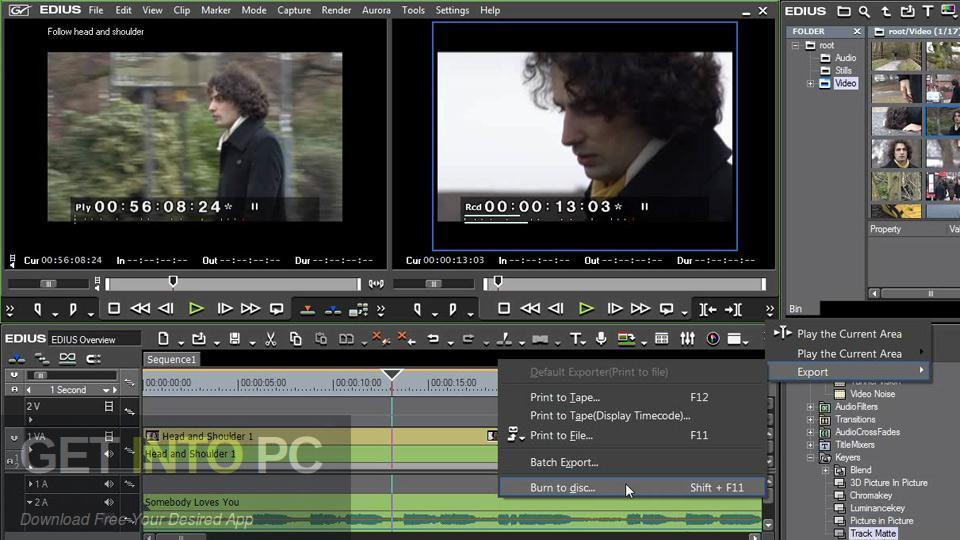Viewport: 960px width, 540px height.
Task: Click the folder icon in bin header
Action: [x=844, y=11]
